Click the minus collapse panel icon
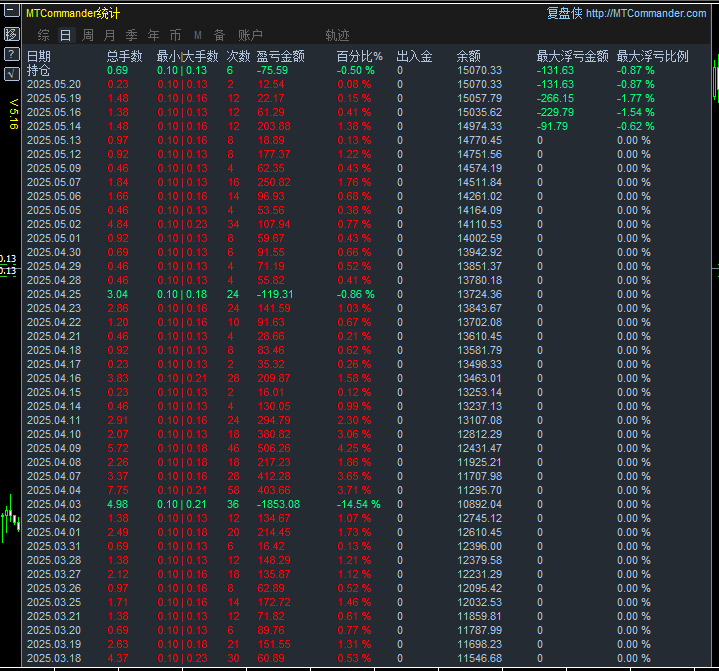The image size is (719, 671). point(11,11)
